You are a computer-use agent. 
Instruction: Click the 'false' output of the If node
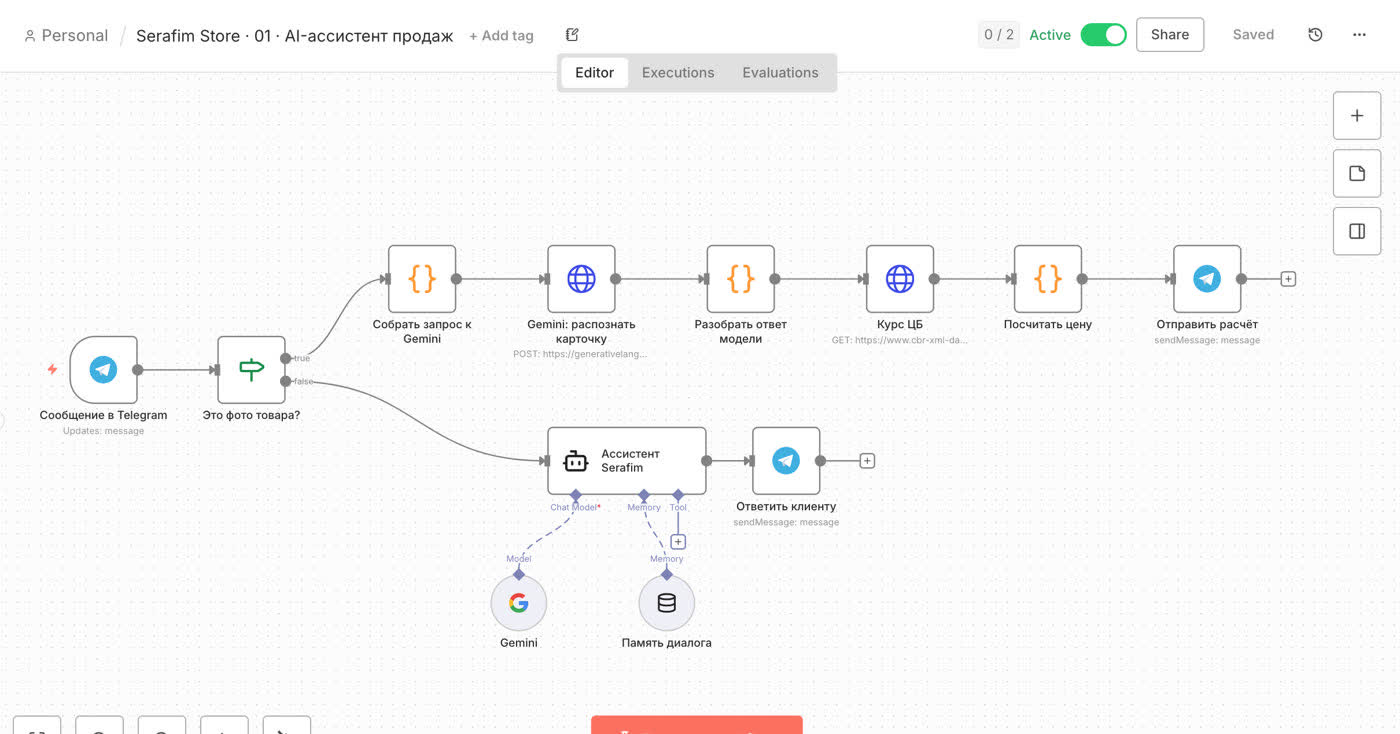(x=287, y=381)
